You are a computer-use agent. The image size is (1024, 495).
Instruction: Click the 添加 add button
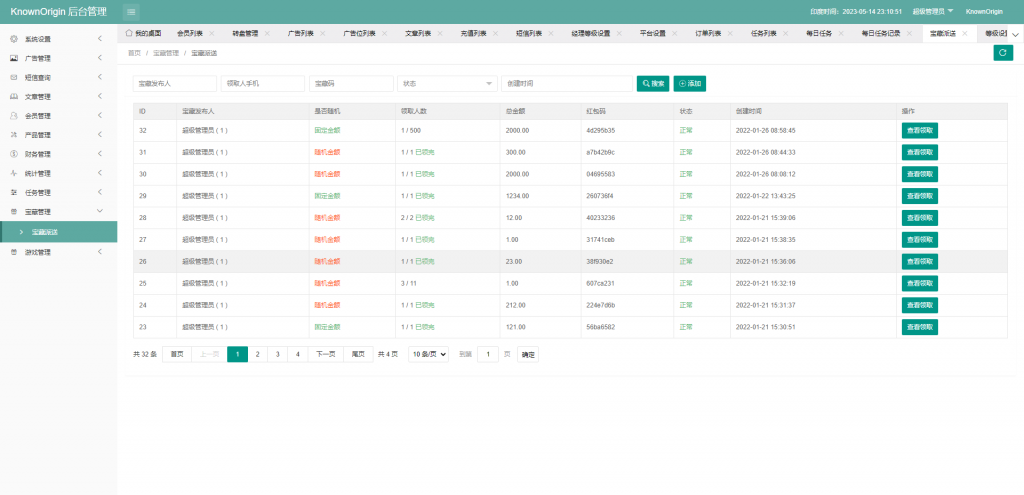(696, 84)
